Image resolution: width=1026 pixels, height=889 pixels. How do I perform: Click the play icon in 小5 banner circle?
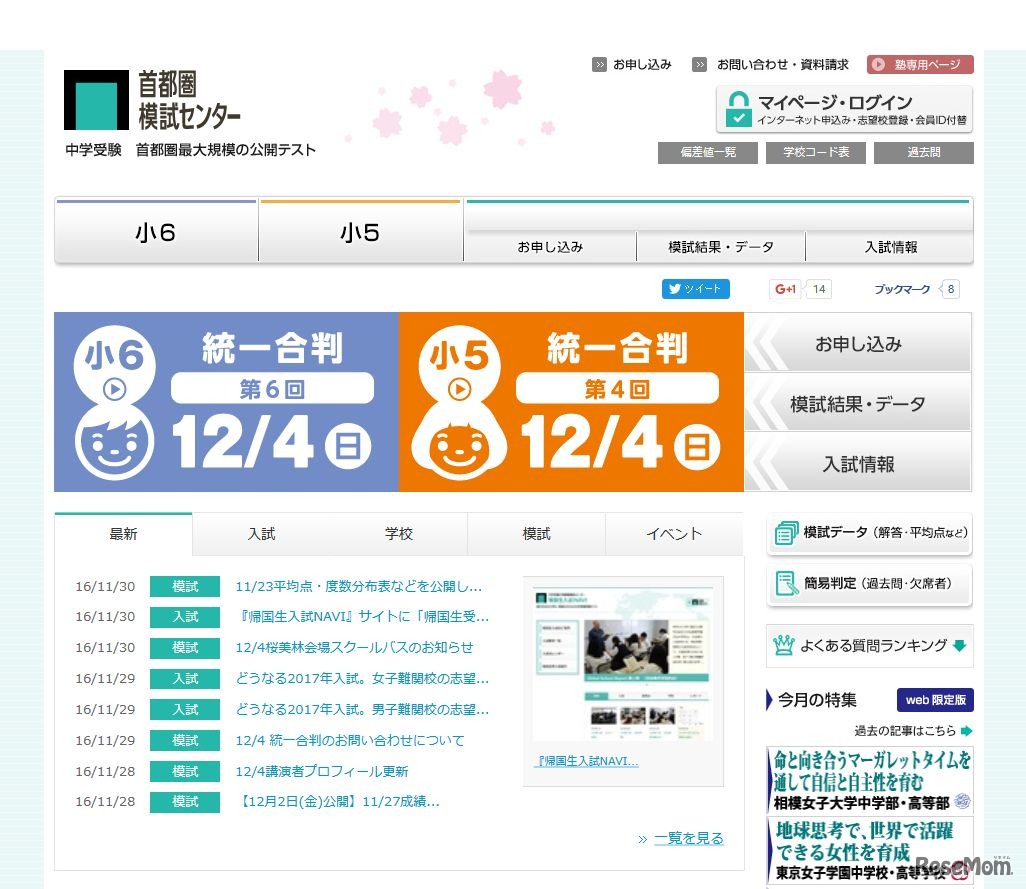pyautogui.click(x=459, y=390)
